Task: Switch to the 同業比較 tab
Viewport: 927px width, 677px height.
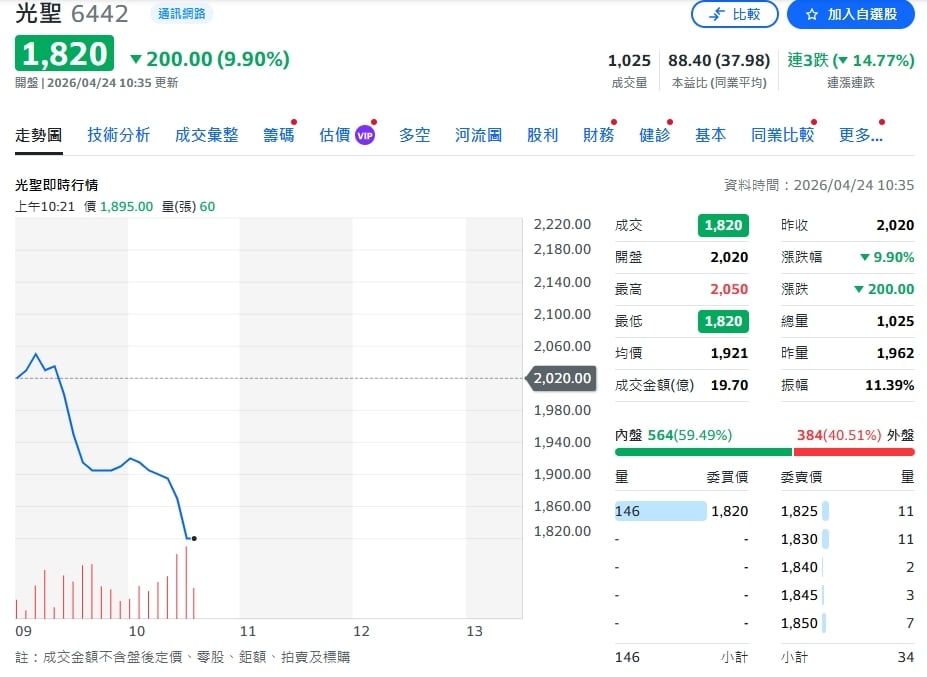Action: coord(782,134)
